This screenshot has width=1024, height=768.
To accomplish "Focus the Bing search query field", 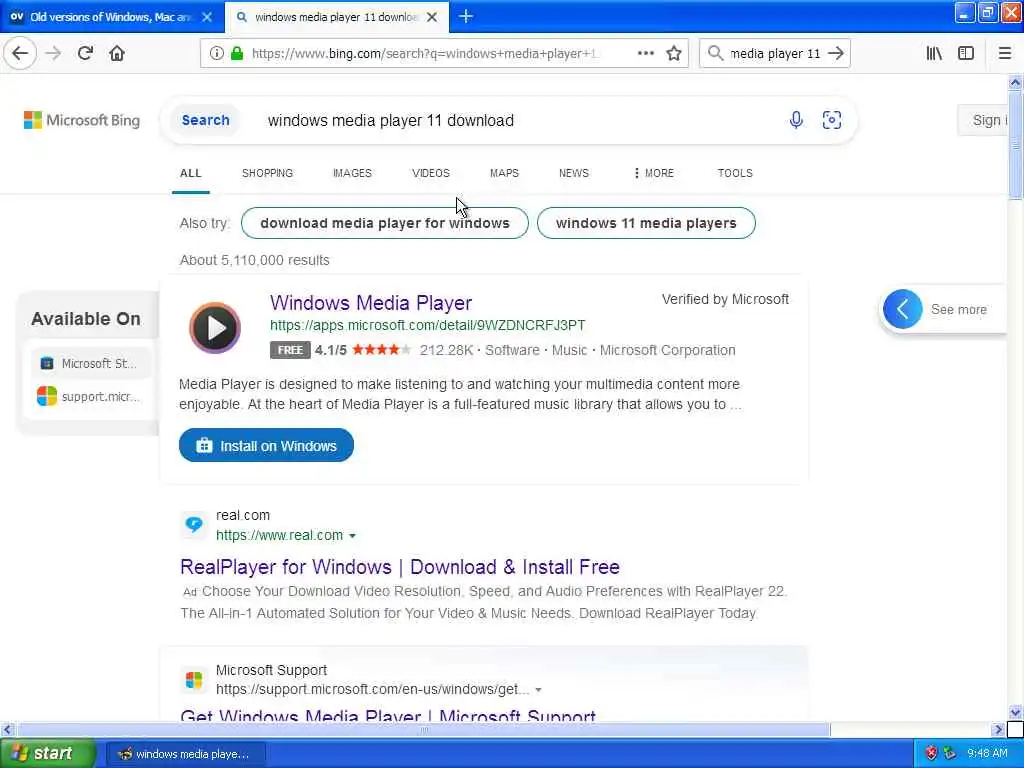I will pos(516,120).
